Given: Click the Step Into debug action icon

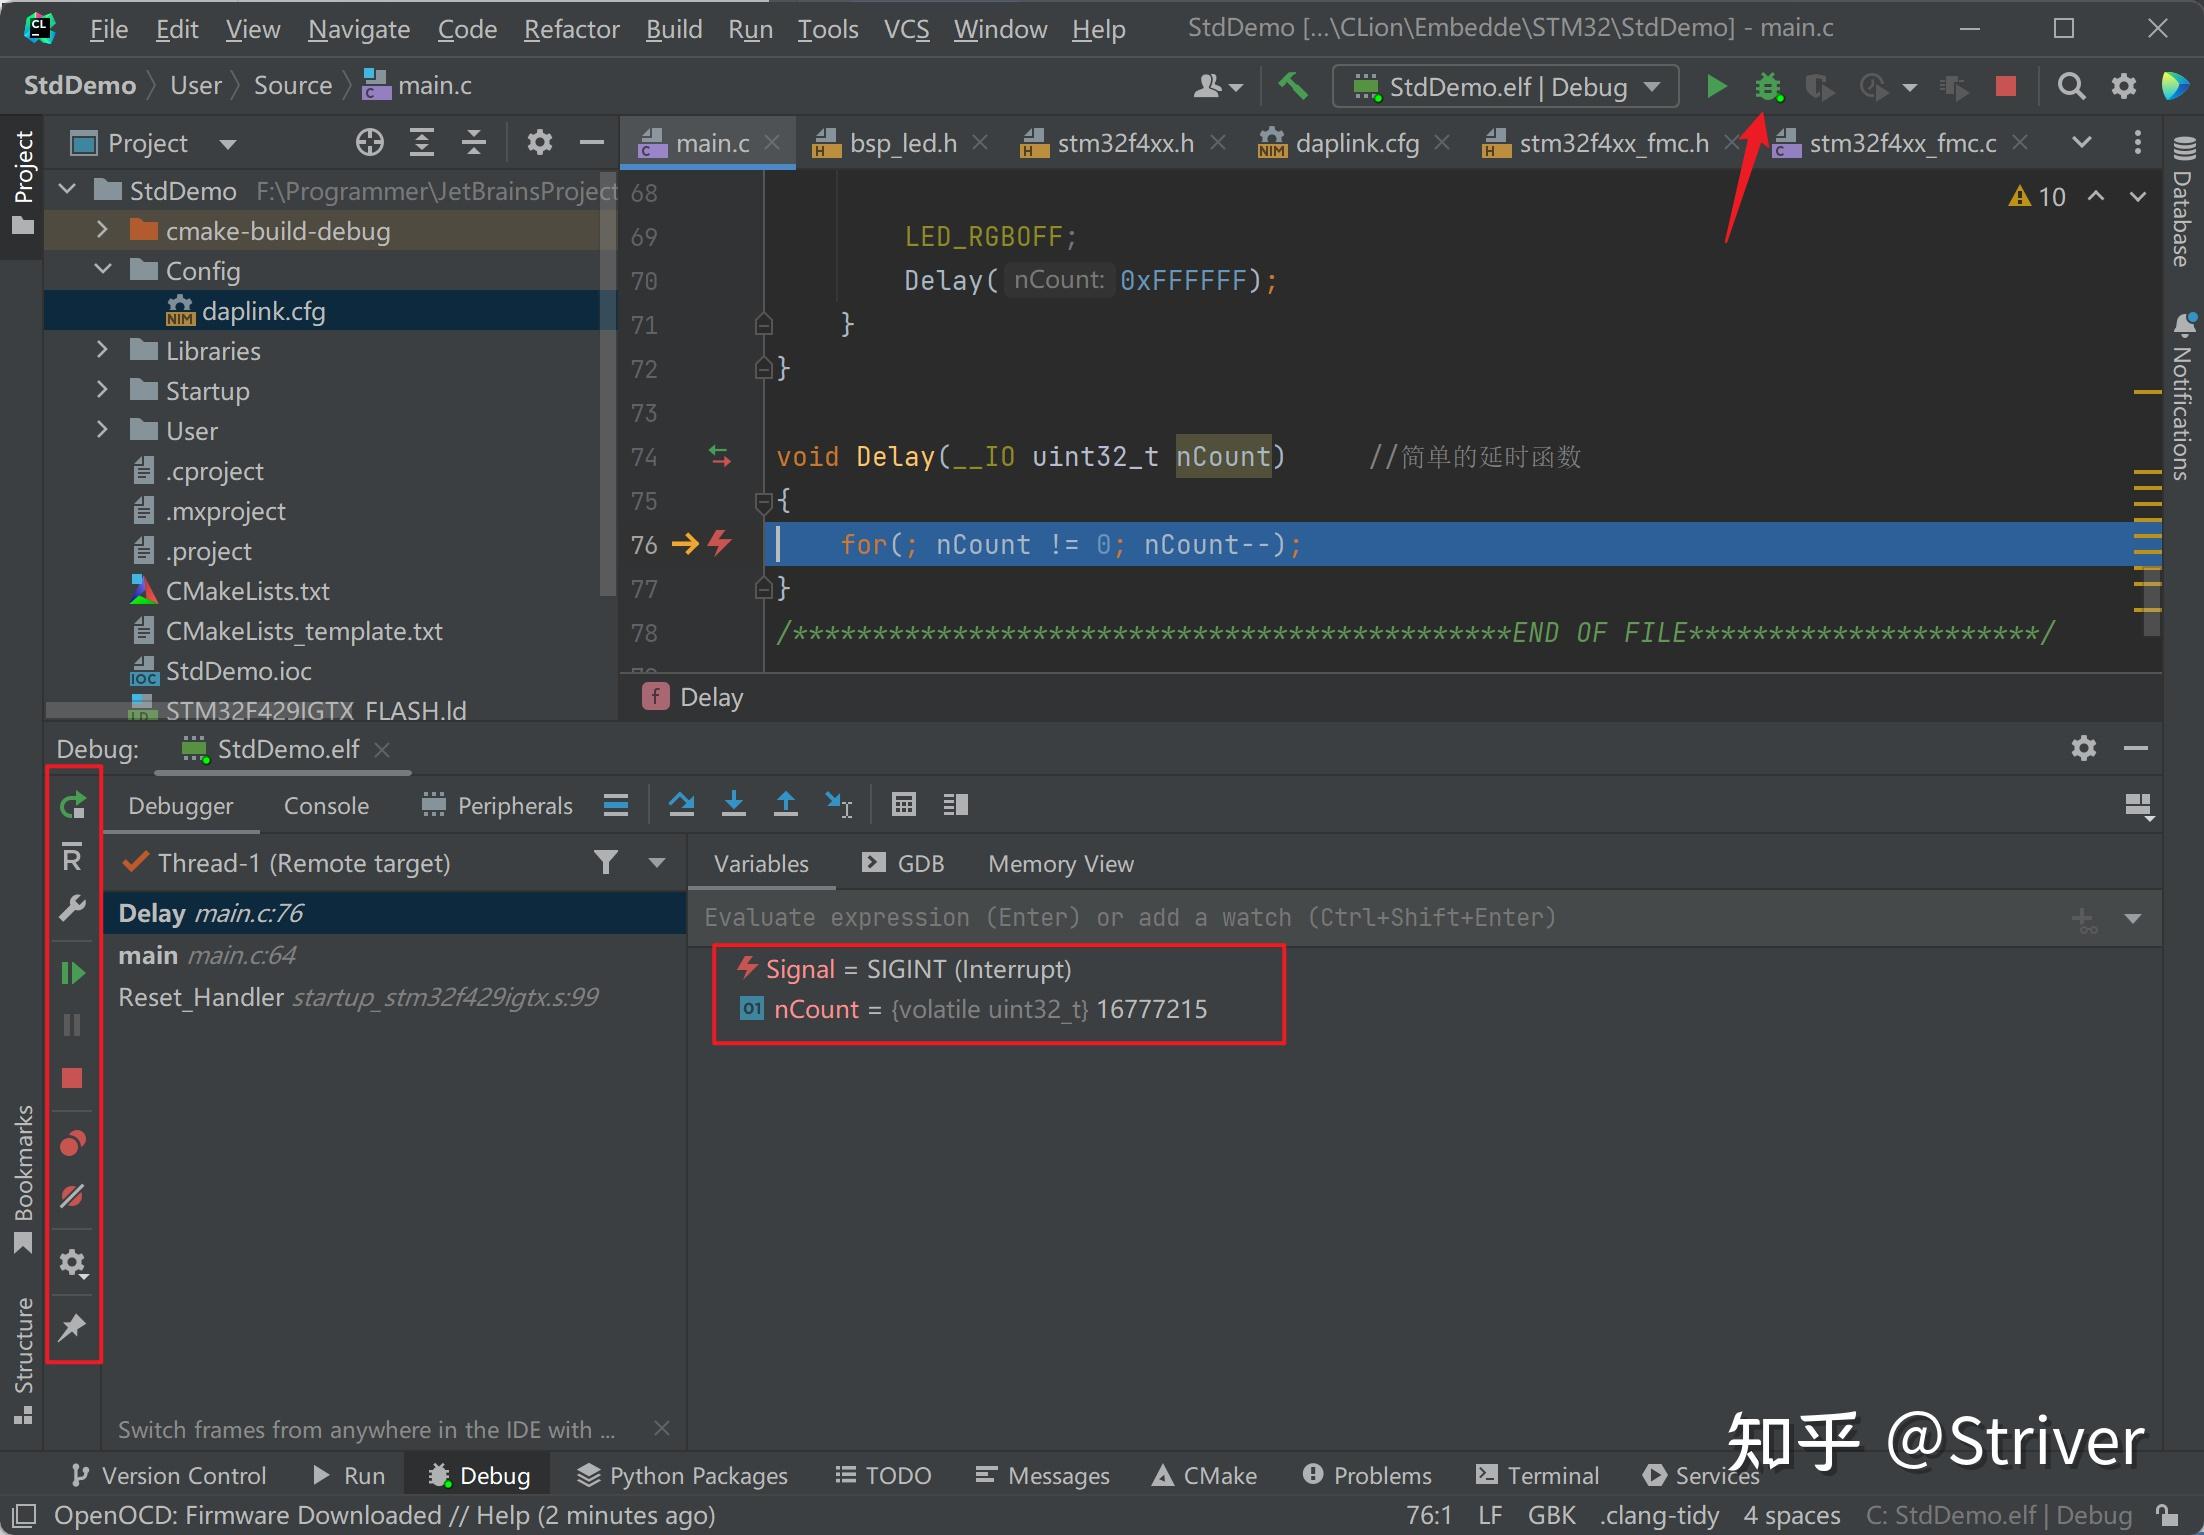Looking at the screenshot, I should (x=732, y=807).
